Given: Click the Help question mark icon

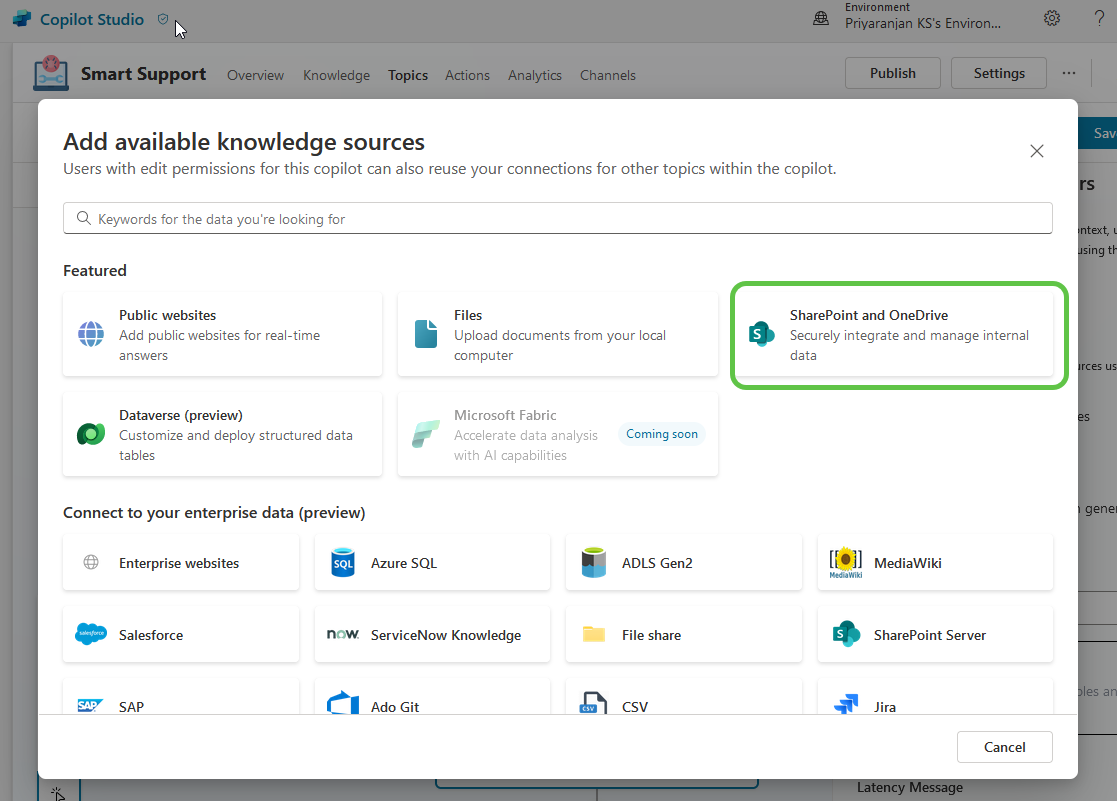Looking at the screenshot, I should (1101, 18).
